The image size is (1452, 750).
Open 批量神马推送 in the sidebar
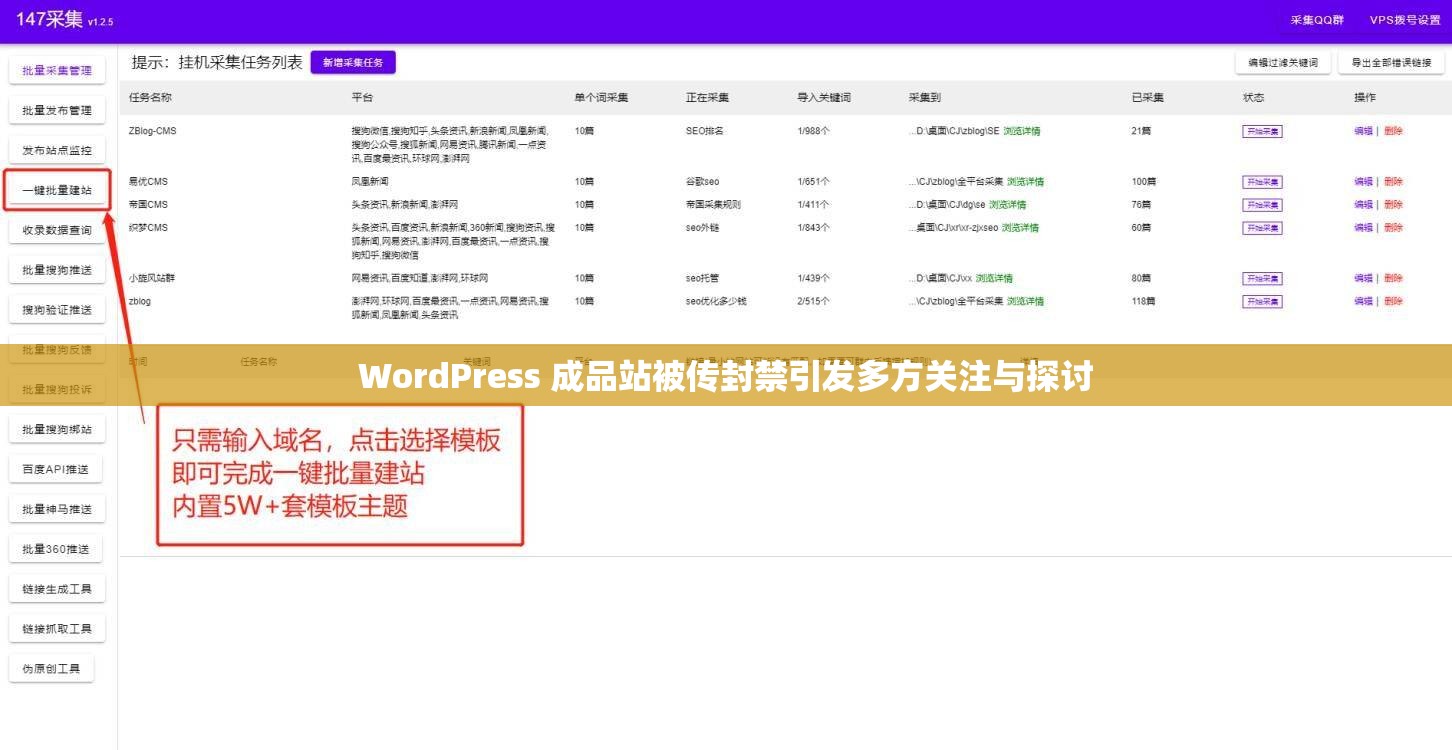(57, 509)
